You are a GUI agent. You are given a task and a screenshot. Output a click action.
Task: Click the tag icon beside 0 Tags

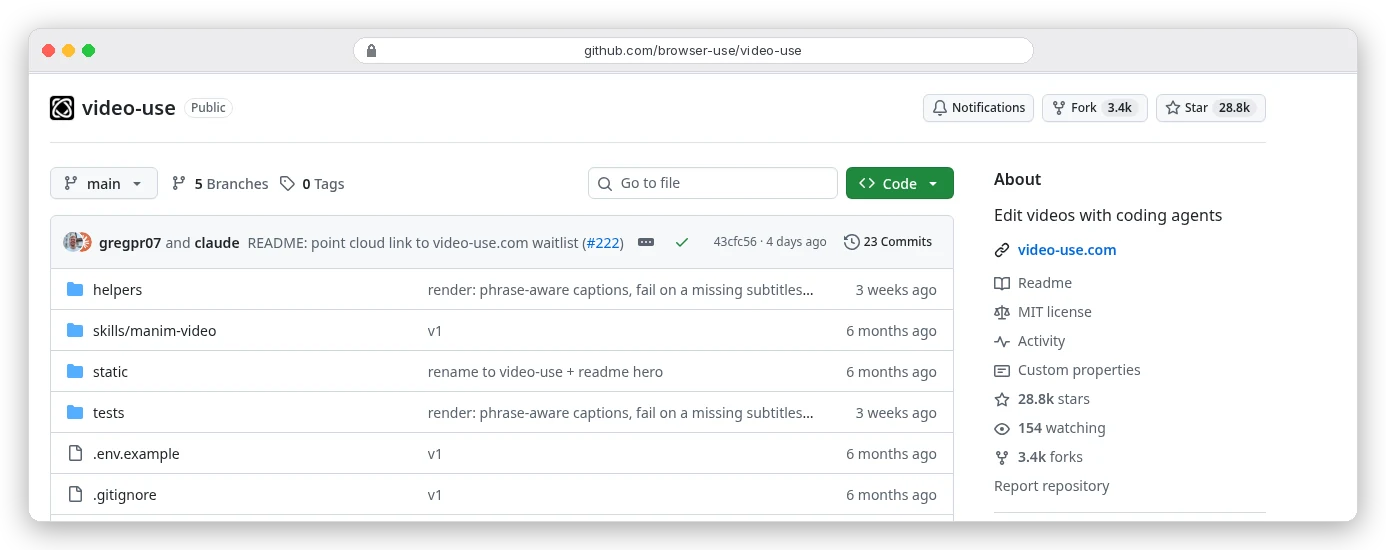point(287,183)
